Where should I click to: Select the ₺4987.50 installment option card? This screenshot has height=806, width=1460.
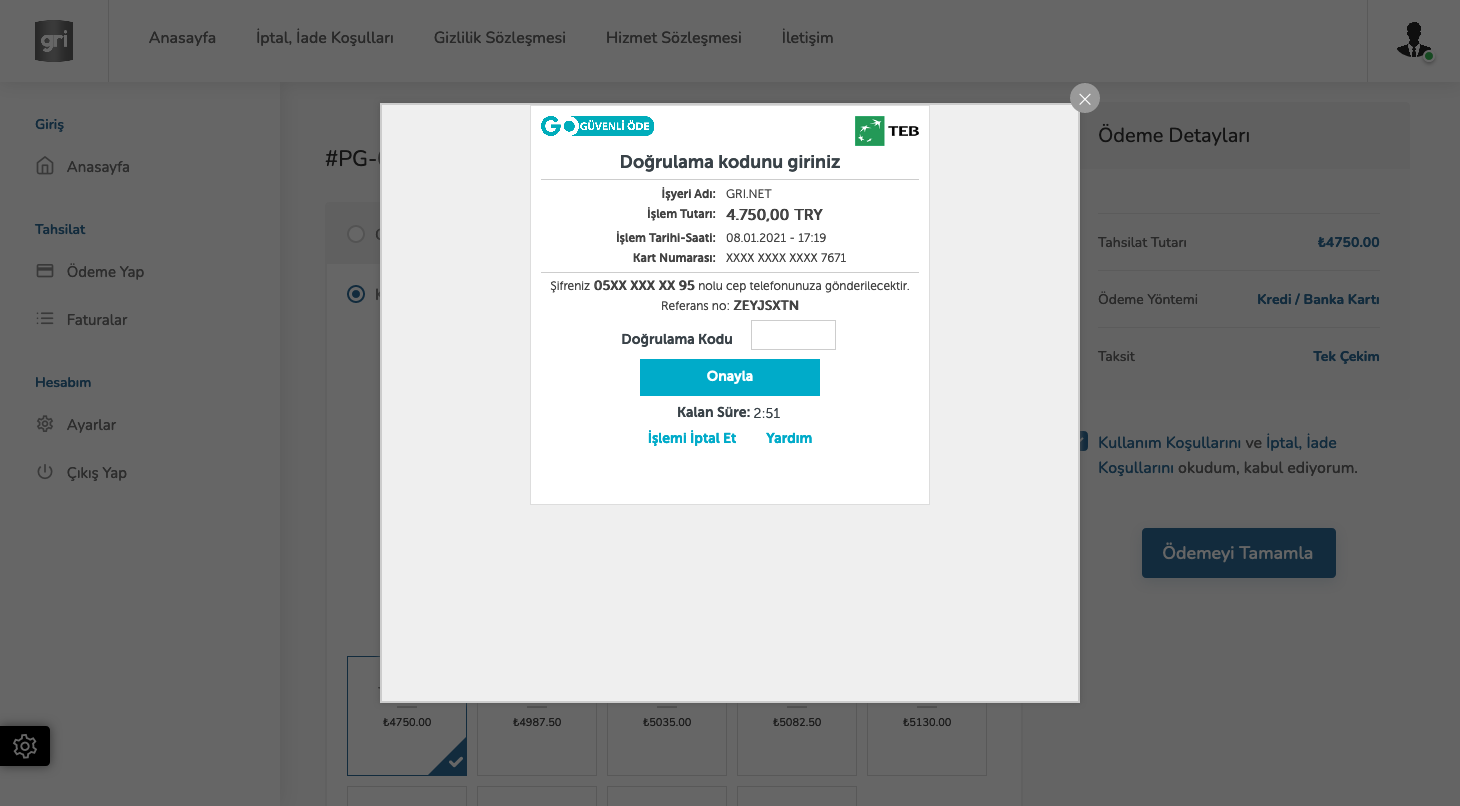(x=537, y=738)
